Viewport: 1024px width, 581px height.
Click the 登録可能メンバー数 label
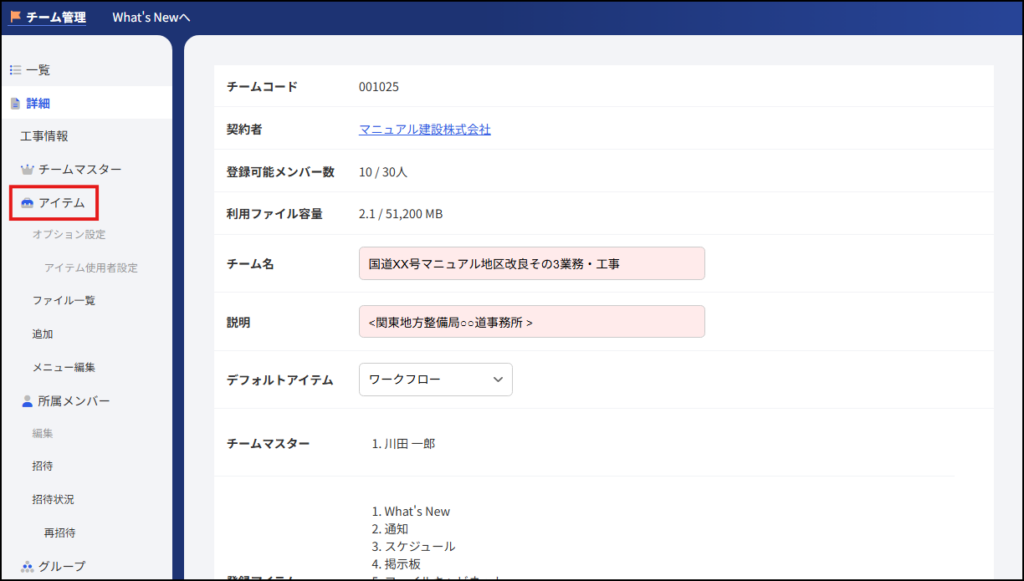coord(280,172)
